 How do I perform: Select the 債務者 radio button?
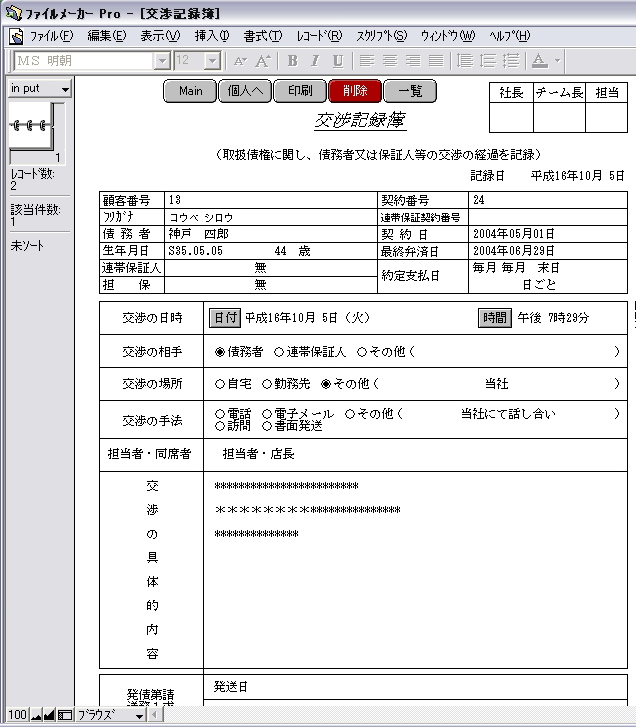point(220,352)
